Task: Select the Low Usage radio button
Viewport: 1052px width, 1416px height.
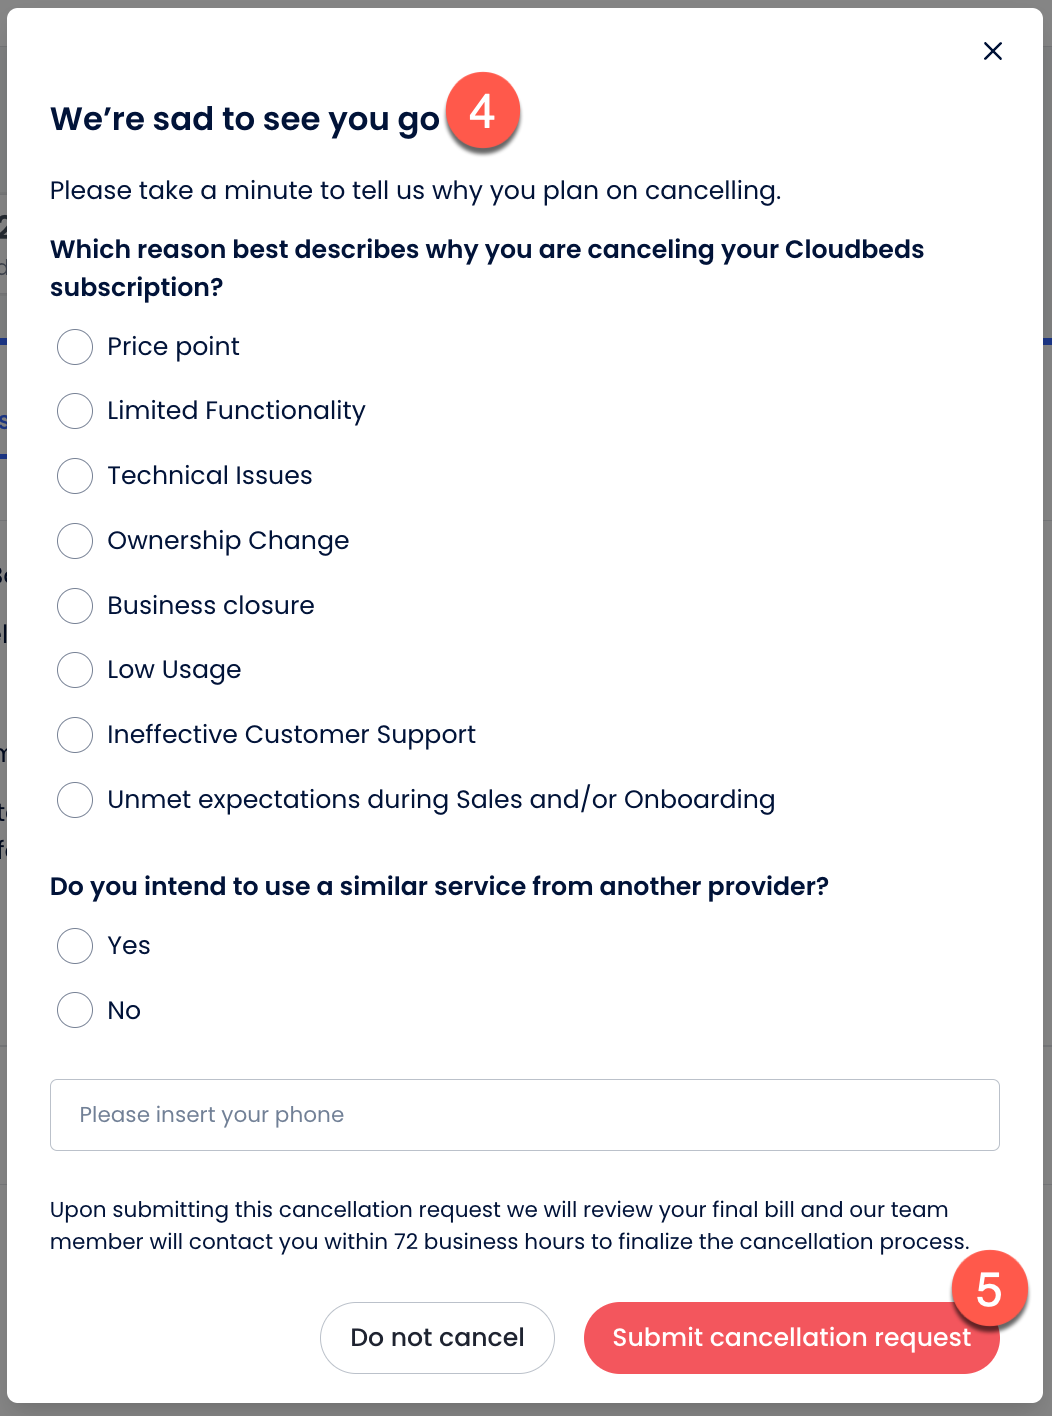Action: pos(75,670)
